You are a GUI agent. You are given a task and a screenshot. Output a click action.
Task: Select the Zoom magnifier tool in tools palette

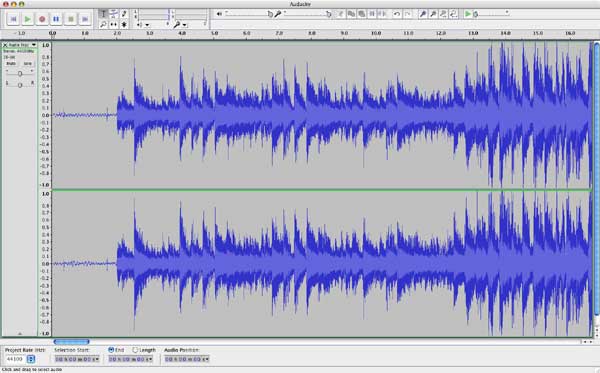coord(103,24)
